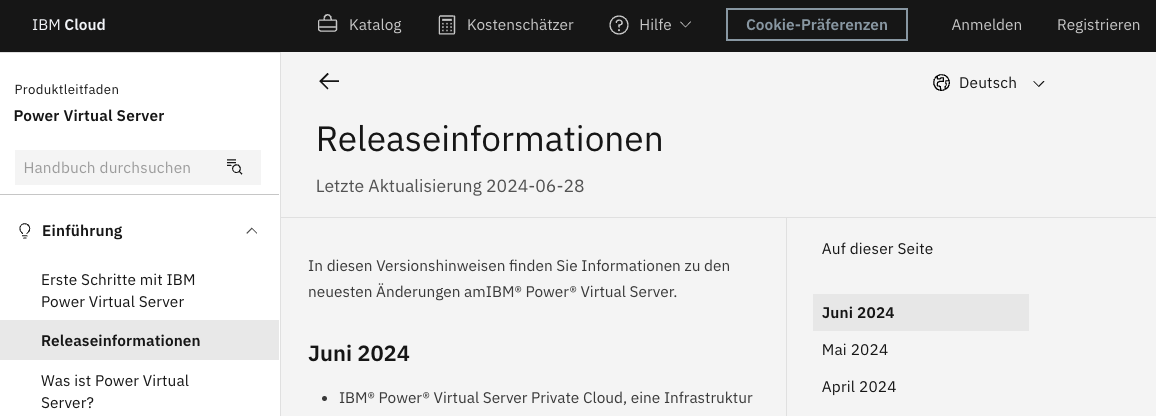Collapse the Einführung section chevron
The width and height of the screenshot is (1156, 416).
point(251,231)
